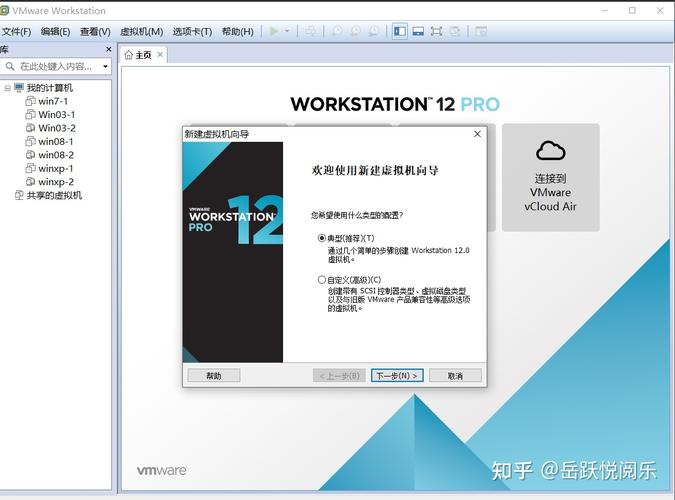Open the 编辑(E) menu
Image resolution: width=675 pixels, height=500 pixels.
pos(56,31)
